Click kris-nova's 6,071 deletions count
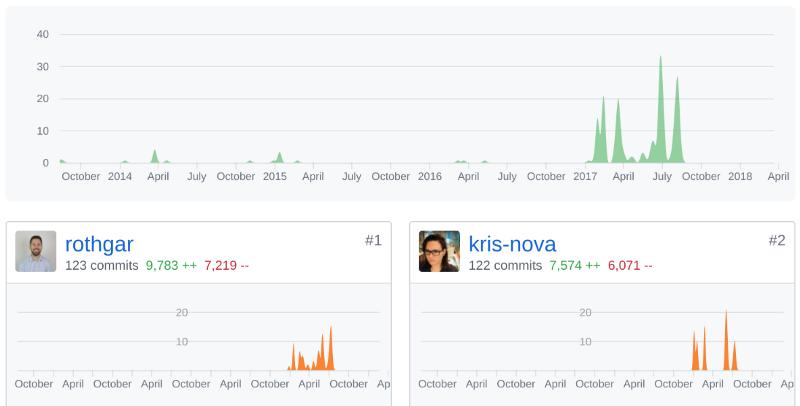Screen dimensions: 800x406 tap(630, 266)
